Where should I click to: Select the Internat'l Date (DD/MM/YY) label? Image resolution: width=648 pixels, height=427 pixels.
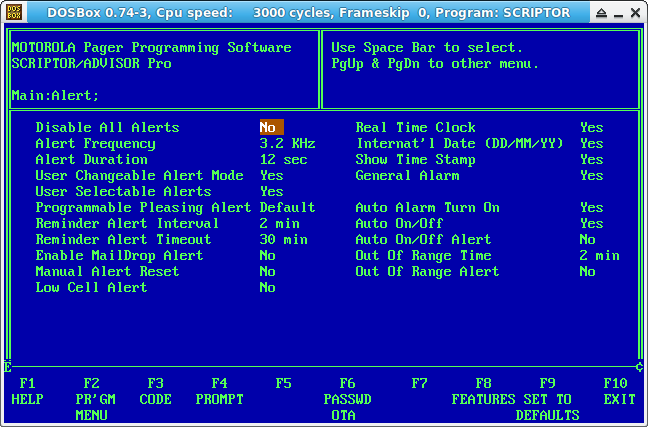pos(460,143)
